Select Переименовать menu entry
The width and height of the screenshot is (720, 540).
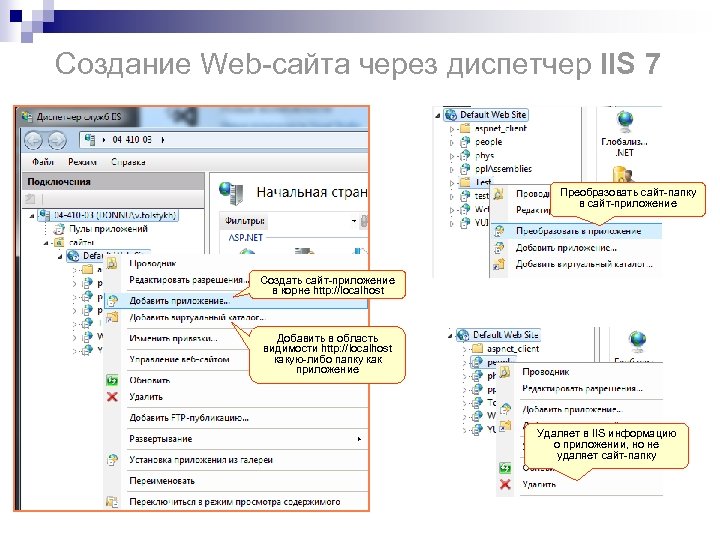(162, 481)
